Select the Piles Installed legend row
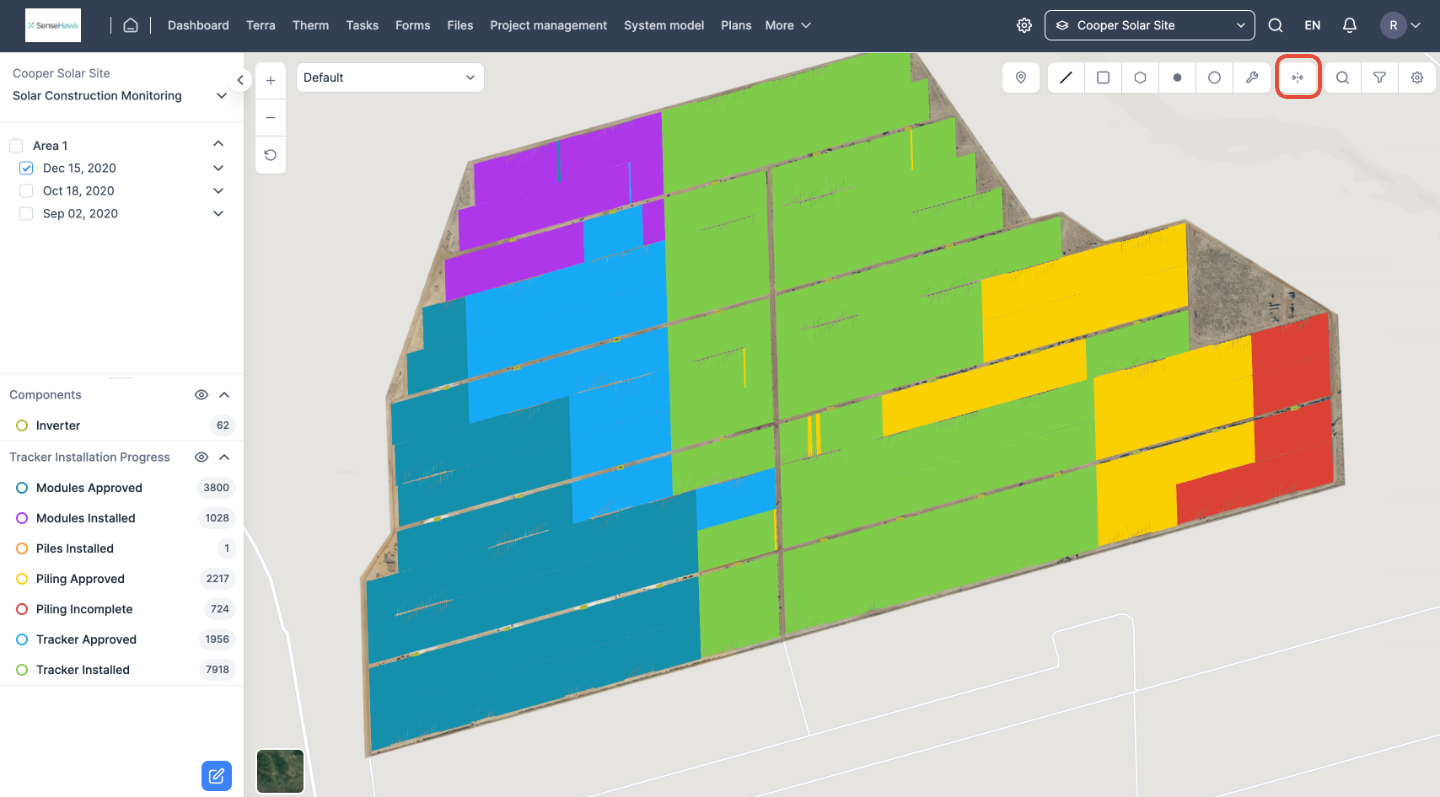This screenshot has width=1440, height=797. (121, 548)
